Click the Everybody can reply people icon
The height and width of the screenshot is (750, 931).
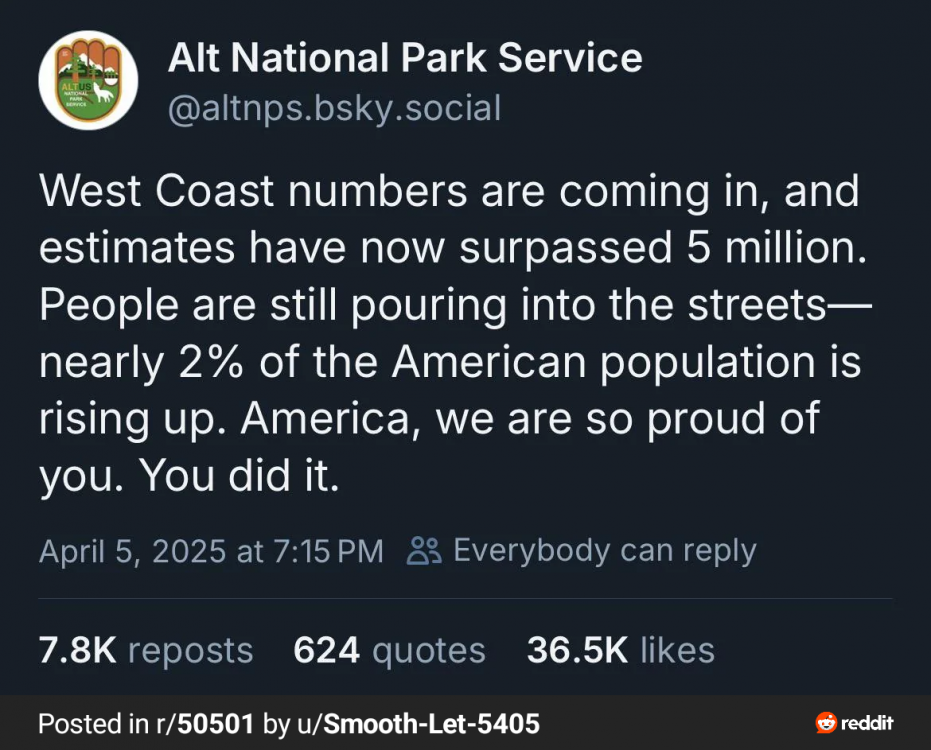424,550
